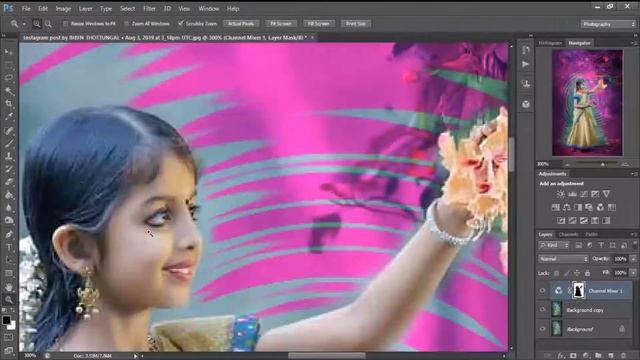Viewport: 640px width, 360px height.
Task: Click the foreground color swatch
Action: [6, 320]
